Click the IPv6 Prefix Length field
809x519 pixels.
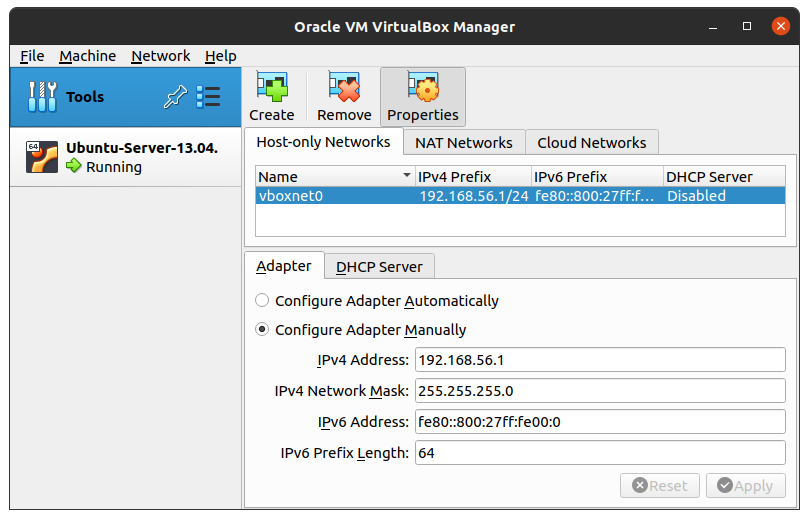600,453
